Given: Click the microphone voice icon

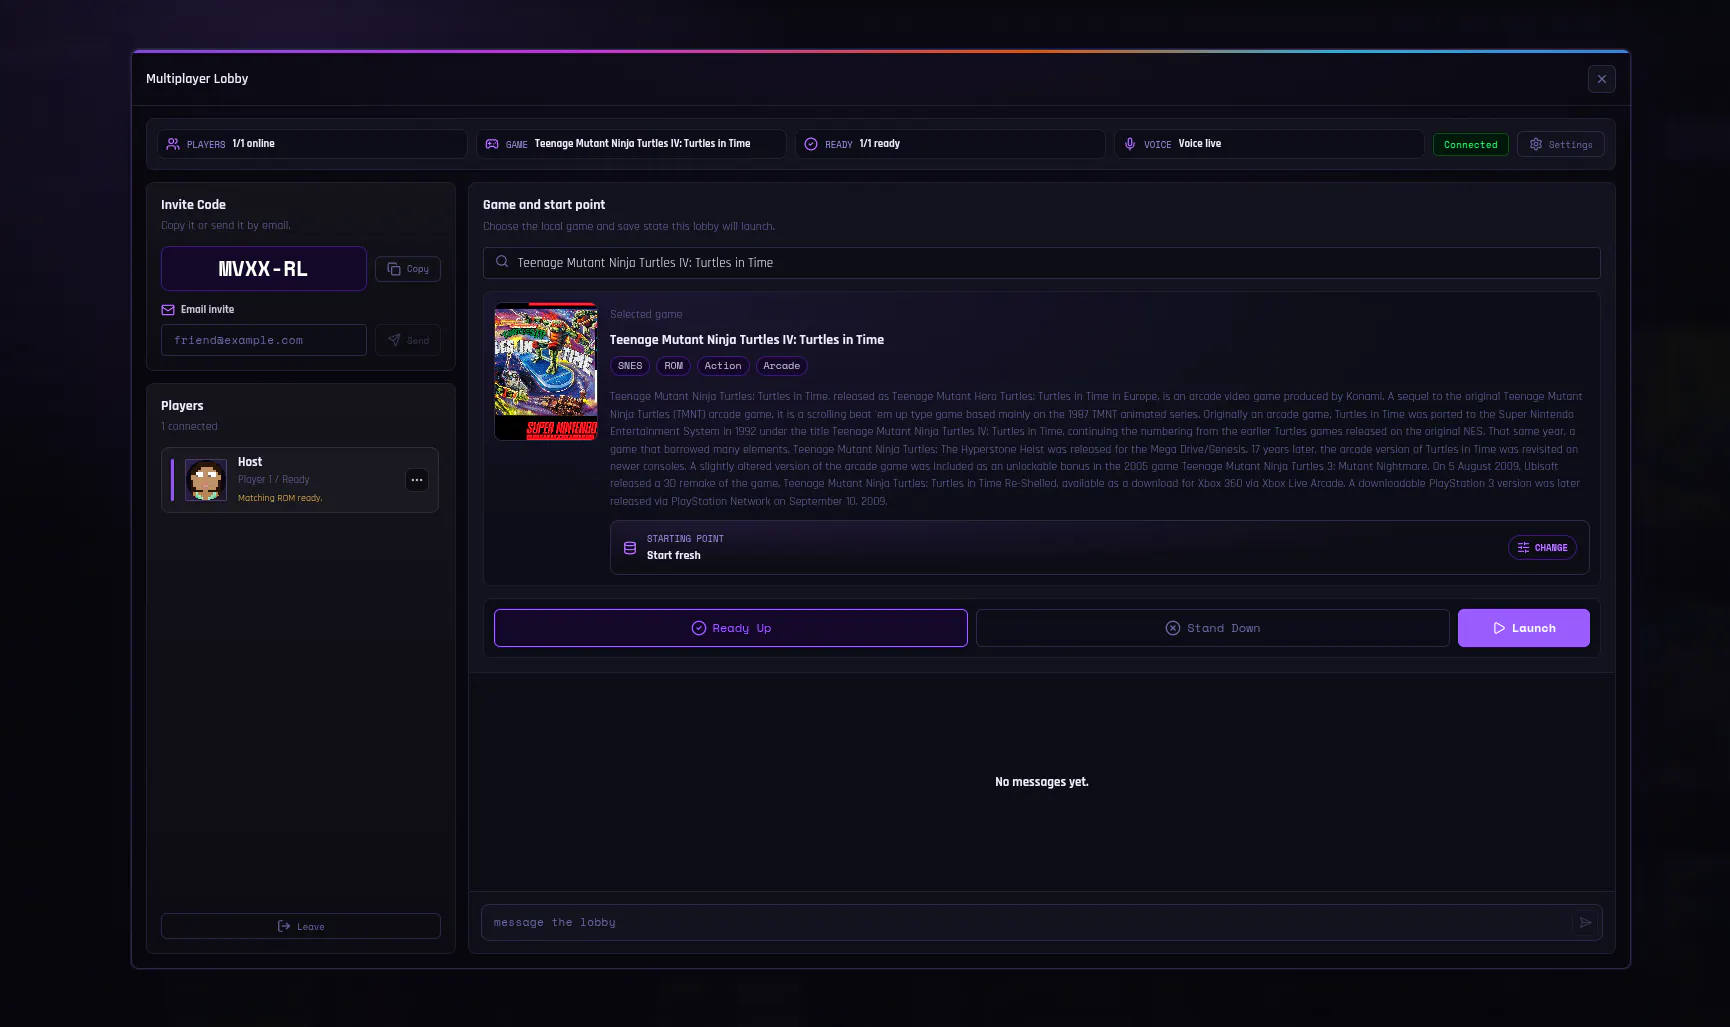Looking at the screenshot, I should pos(1130,144).
